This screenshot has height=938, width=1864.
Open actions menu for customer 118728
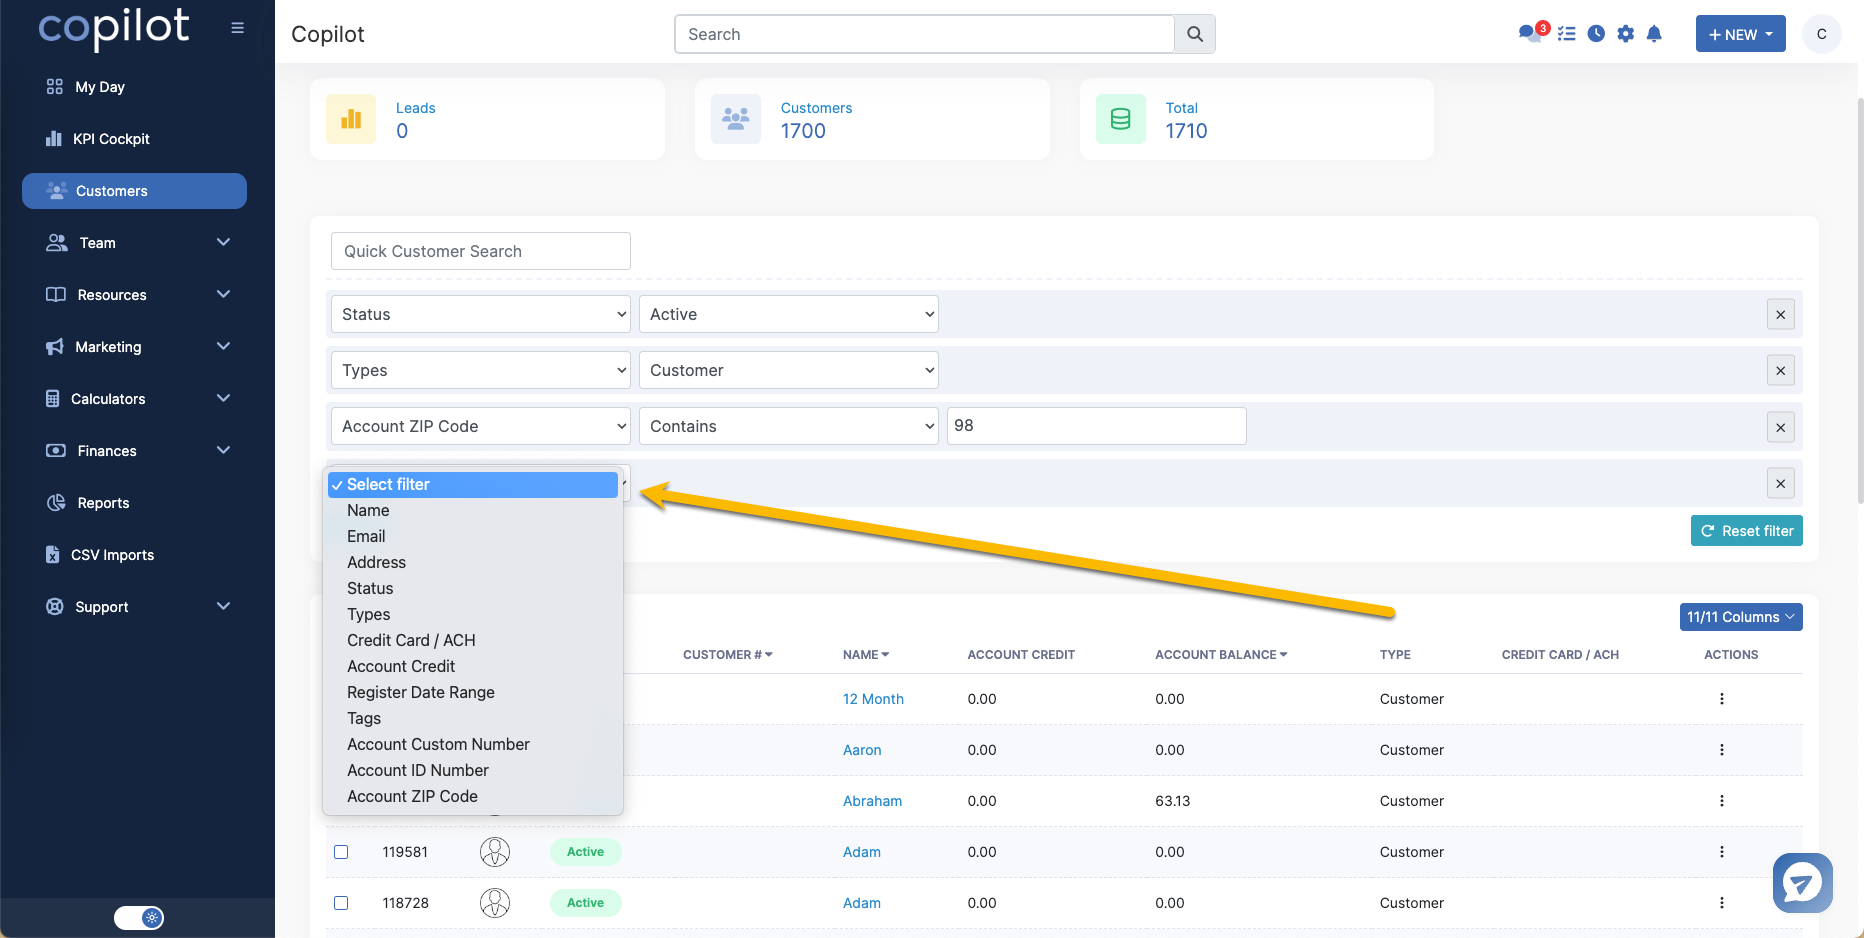click(1722, 903)
